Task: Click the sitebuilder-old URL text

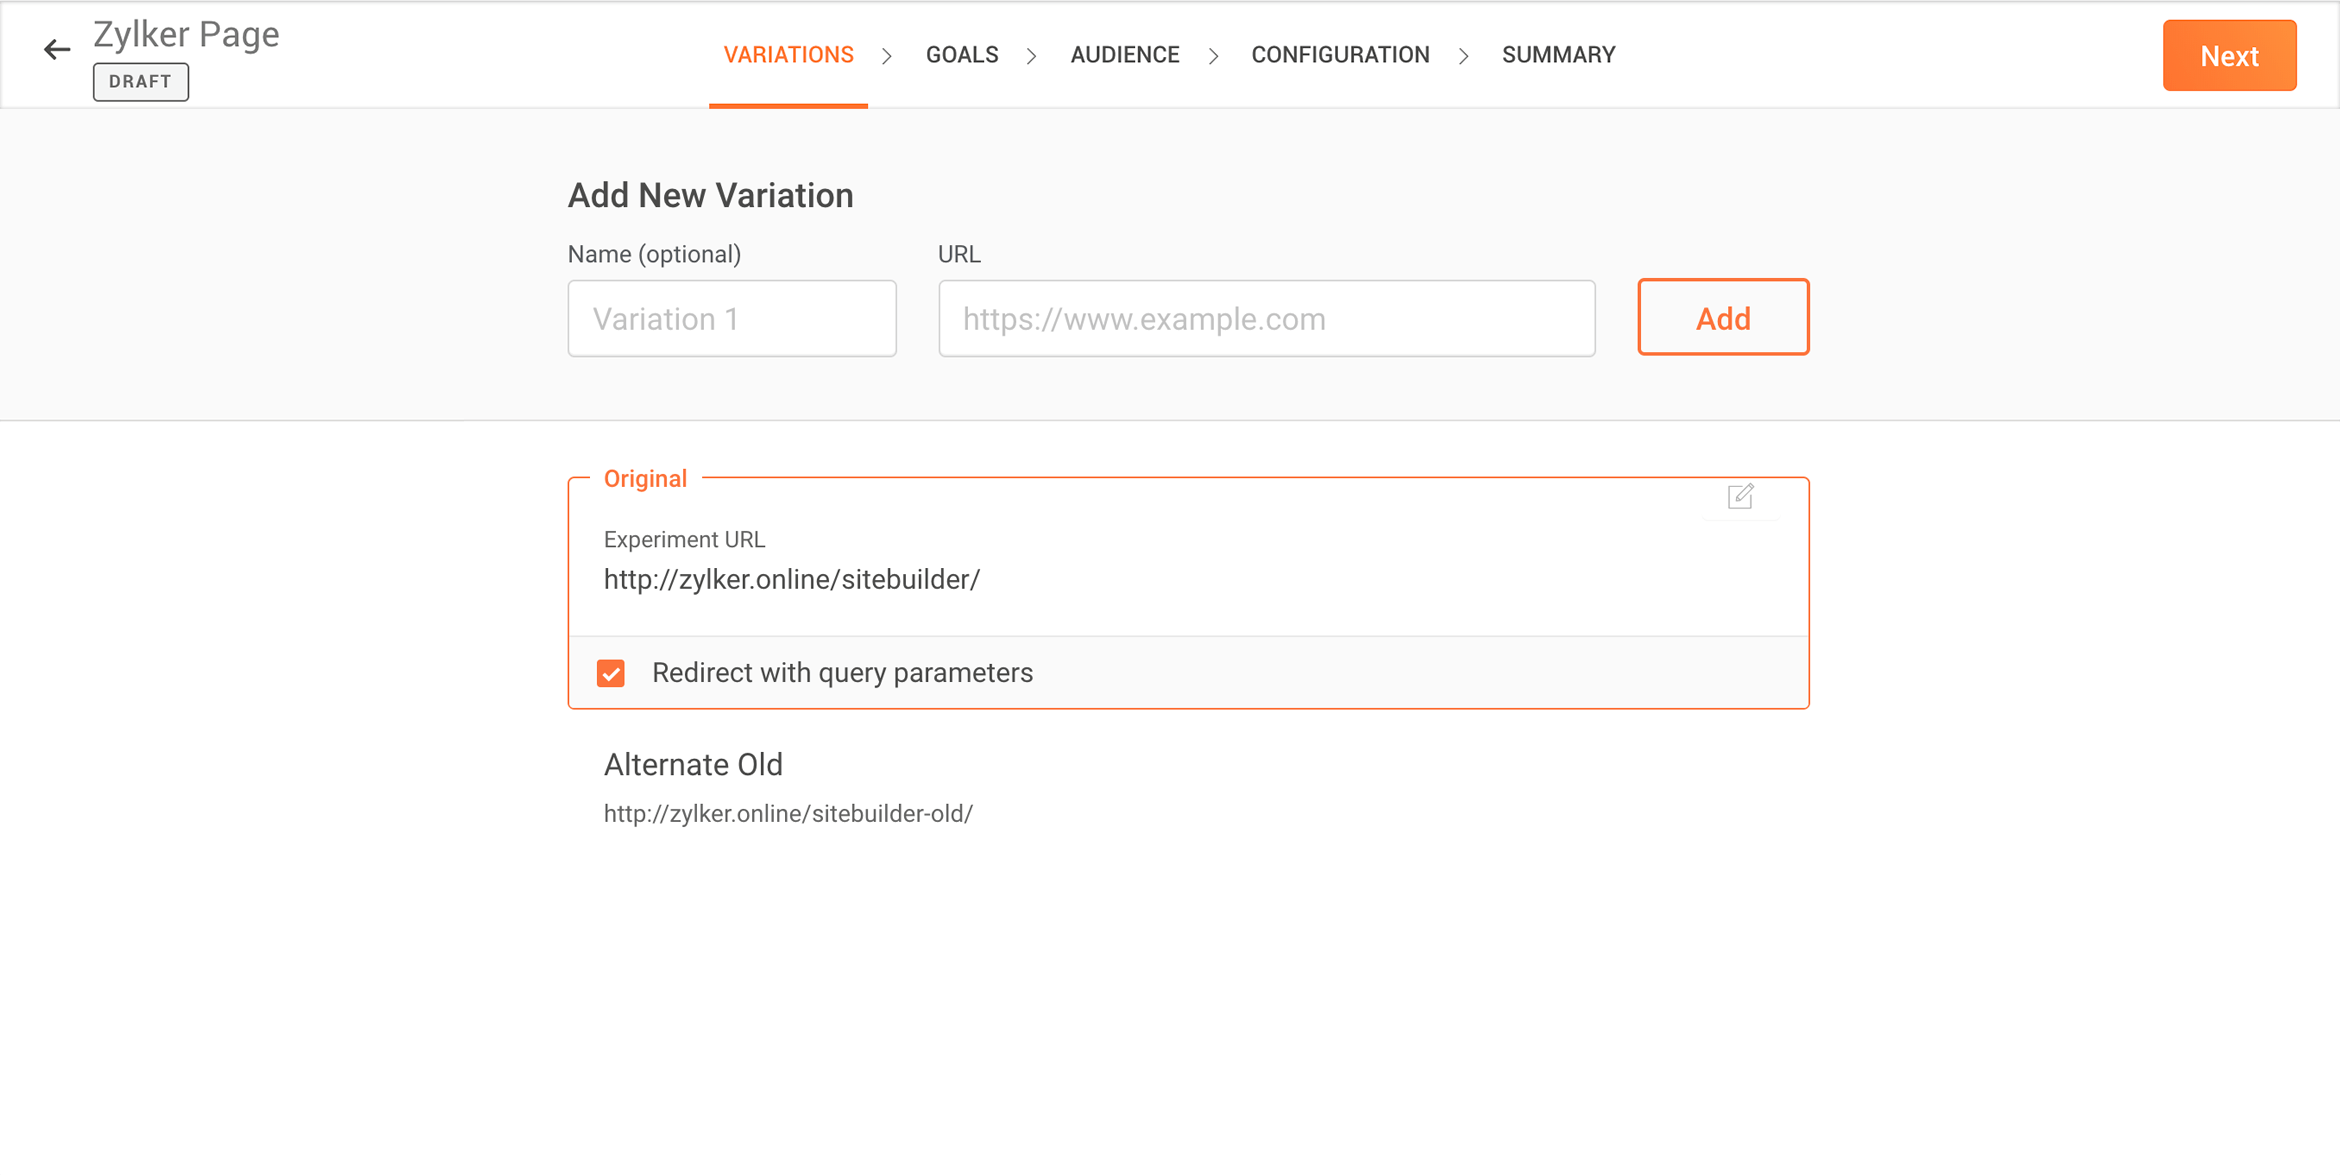Action: 788,814
